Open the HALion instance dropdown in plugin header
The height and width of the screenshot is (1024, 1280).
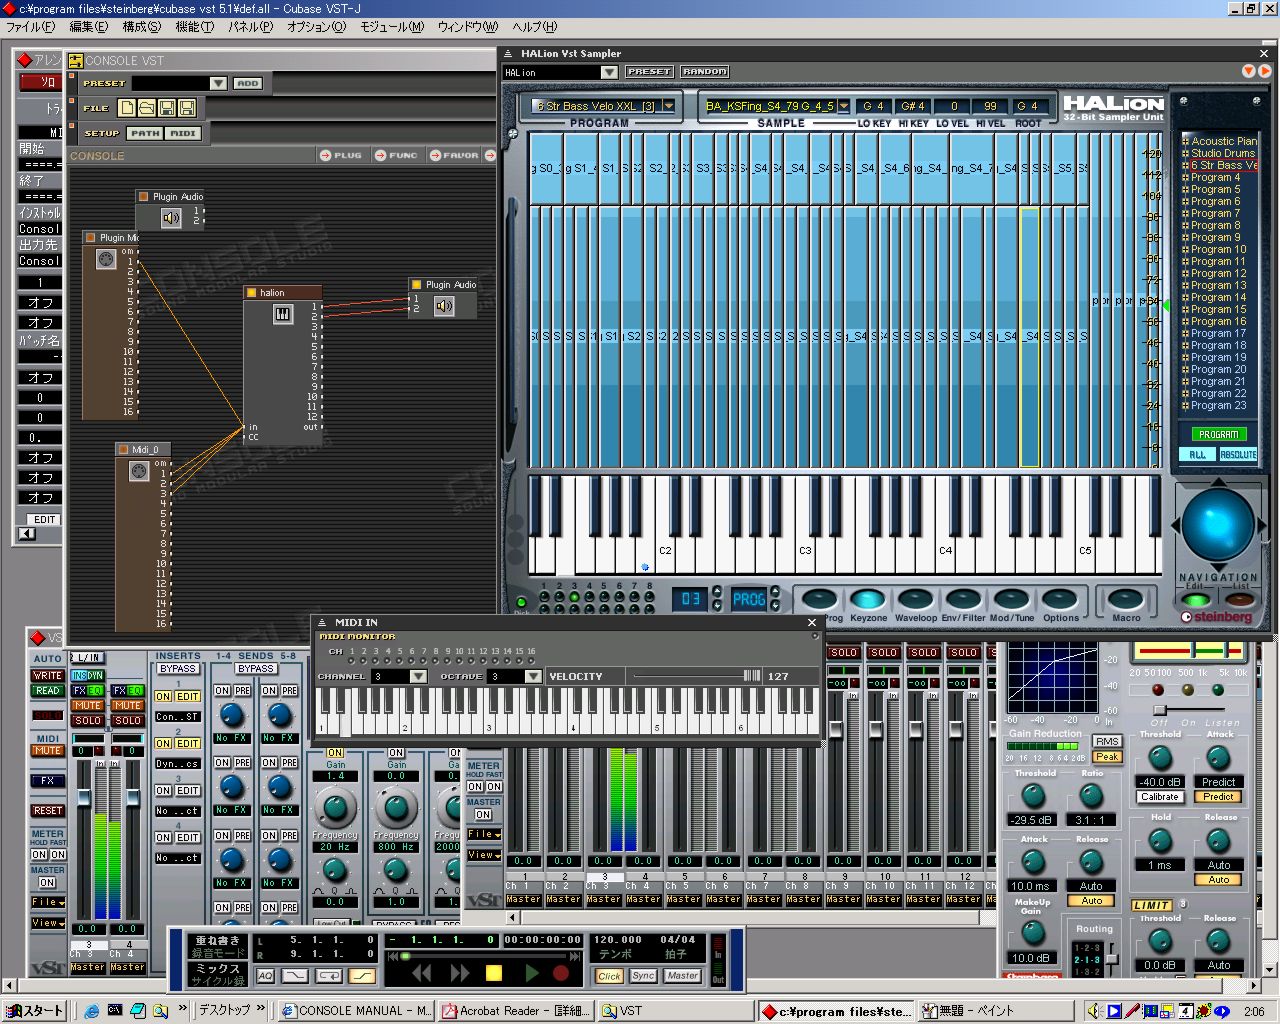(609, 72)
